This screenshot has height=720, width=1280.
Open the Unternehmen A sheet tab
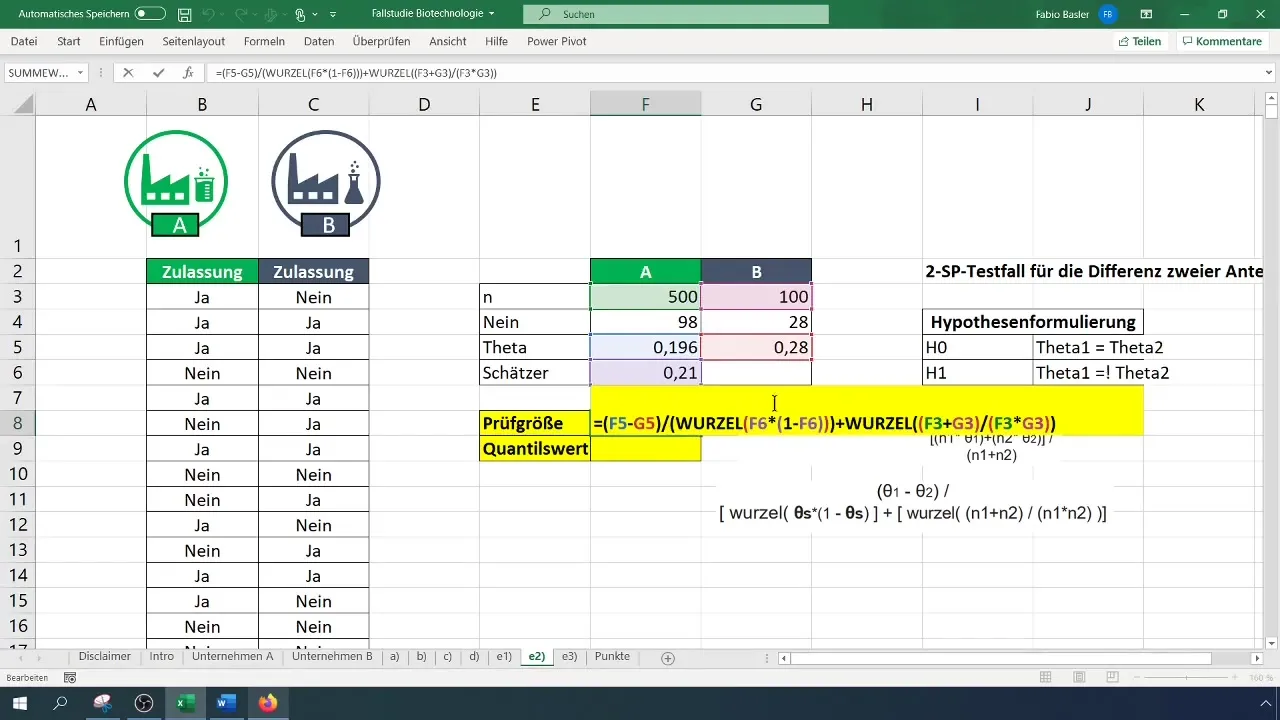point(232,657)
